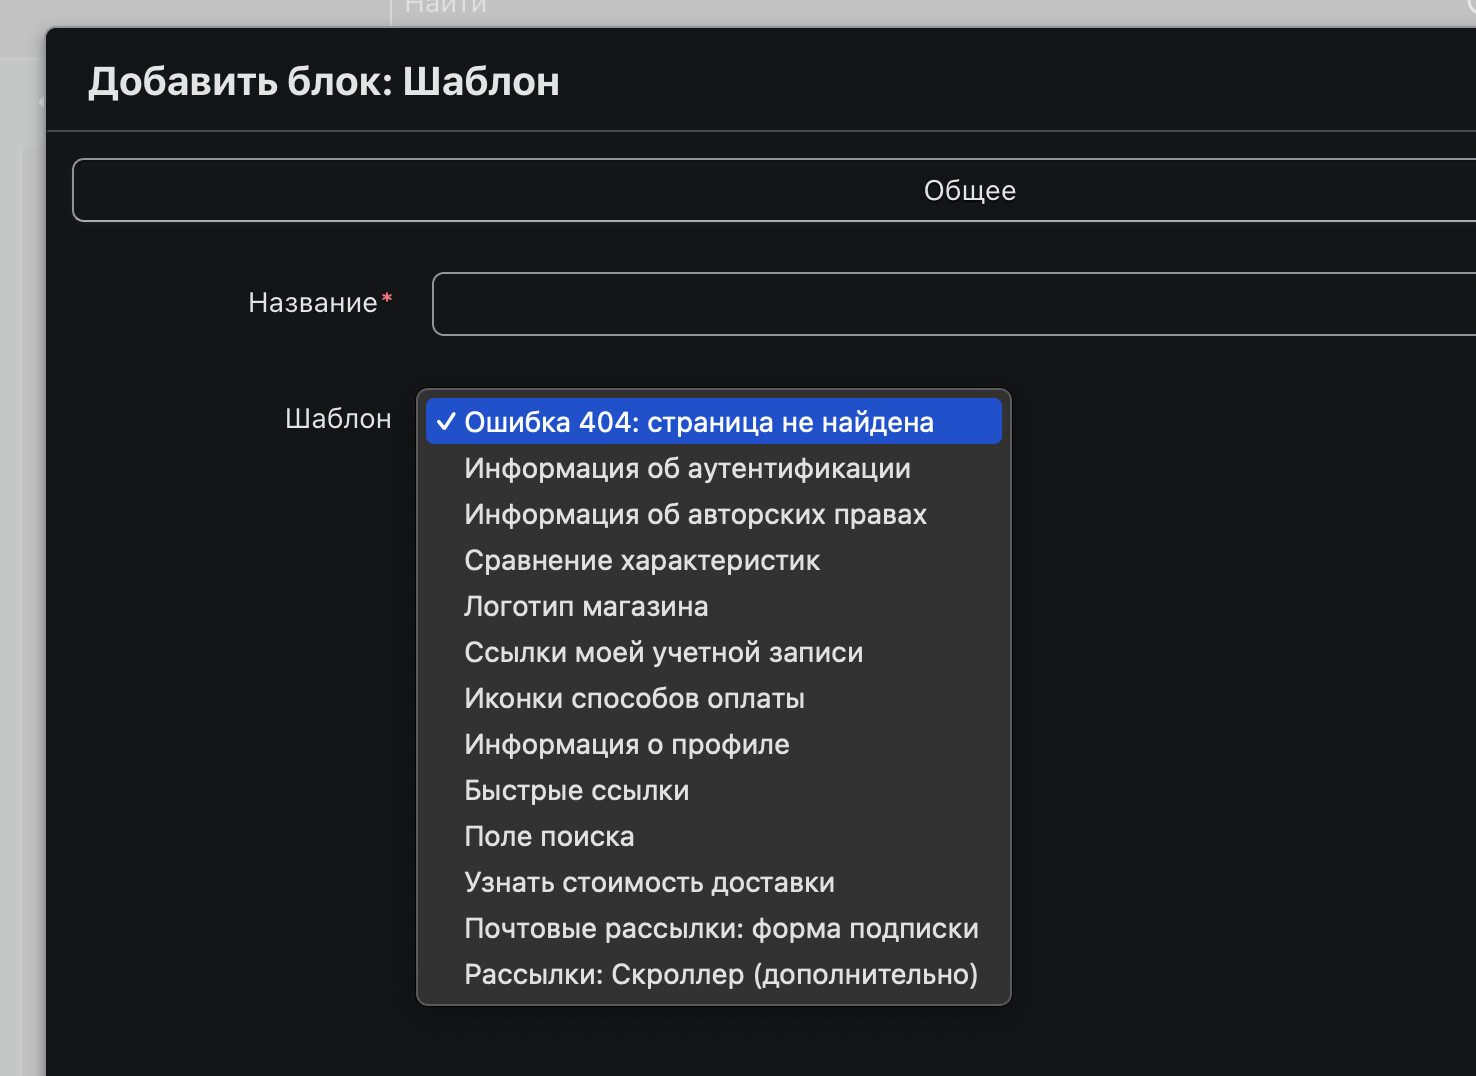1476x1076 pixels.
Task: Click the "Найти" search field behind dialog
Action: click(930, 9)
